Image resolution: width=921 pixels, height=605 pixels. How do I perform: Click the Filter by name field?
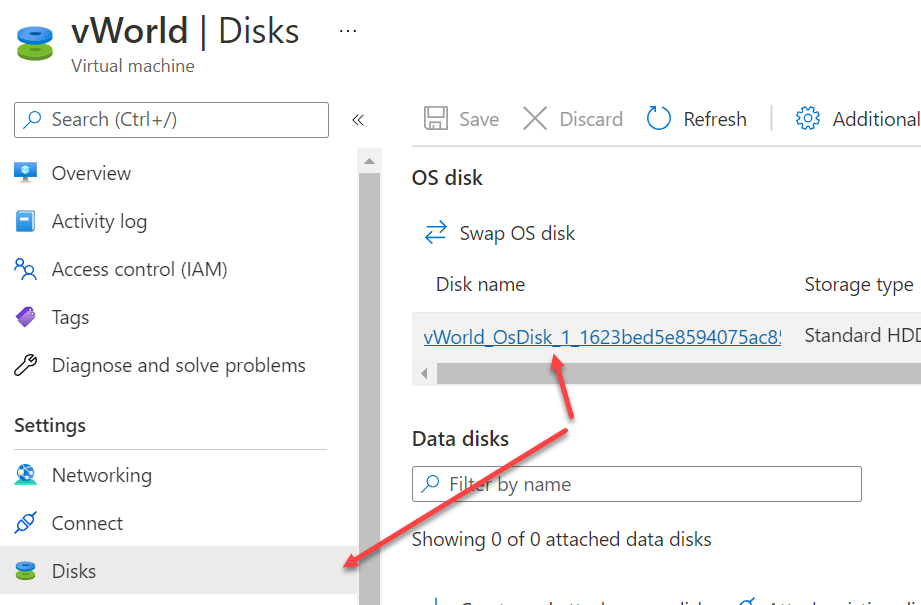coord(636,484)
